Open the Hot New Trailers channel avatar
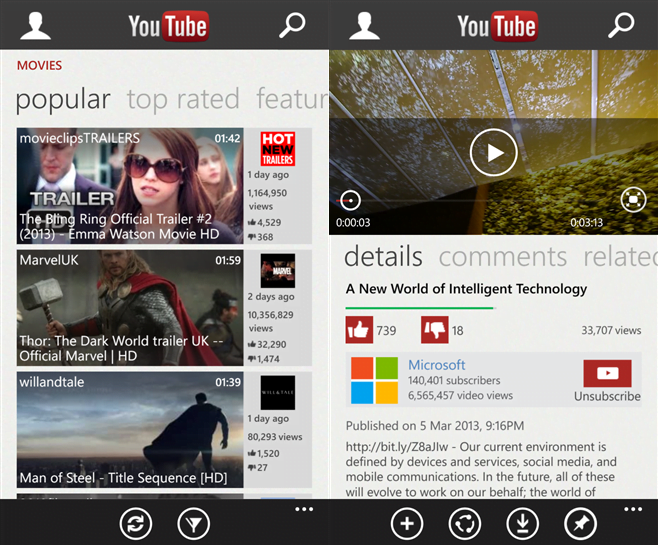The height and width of the screenshot is (545, 659). point(278,149)
